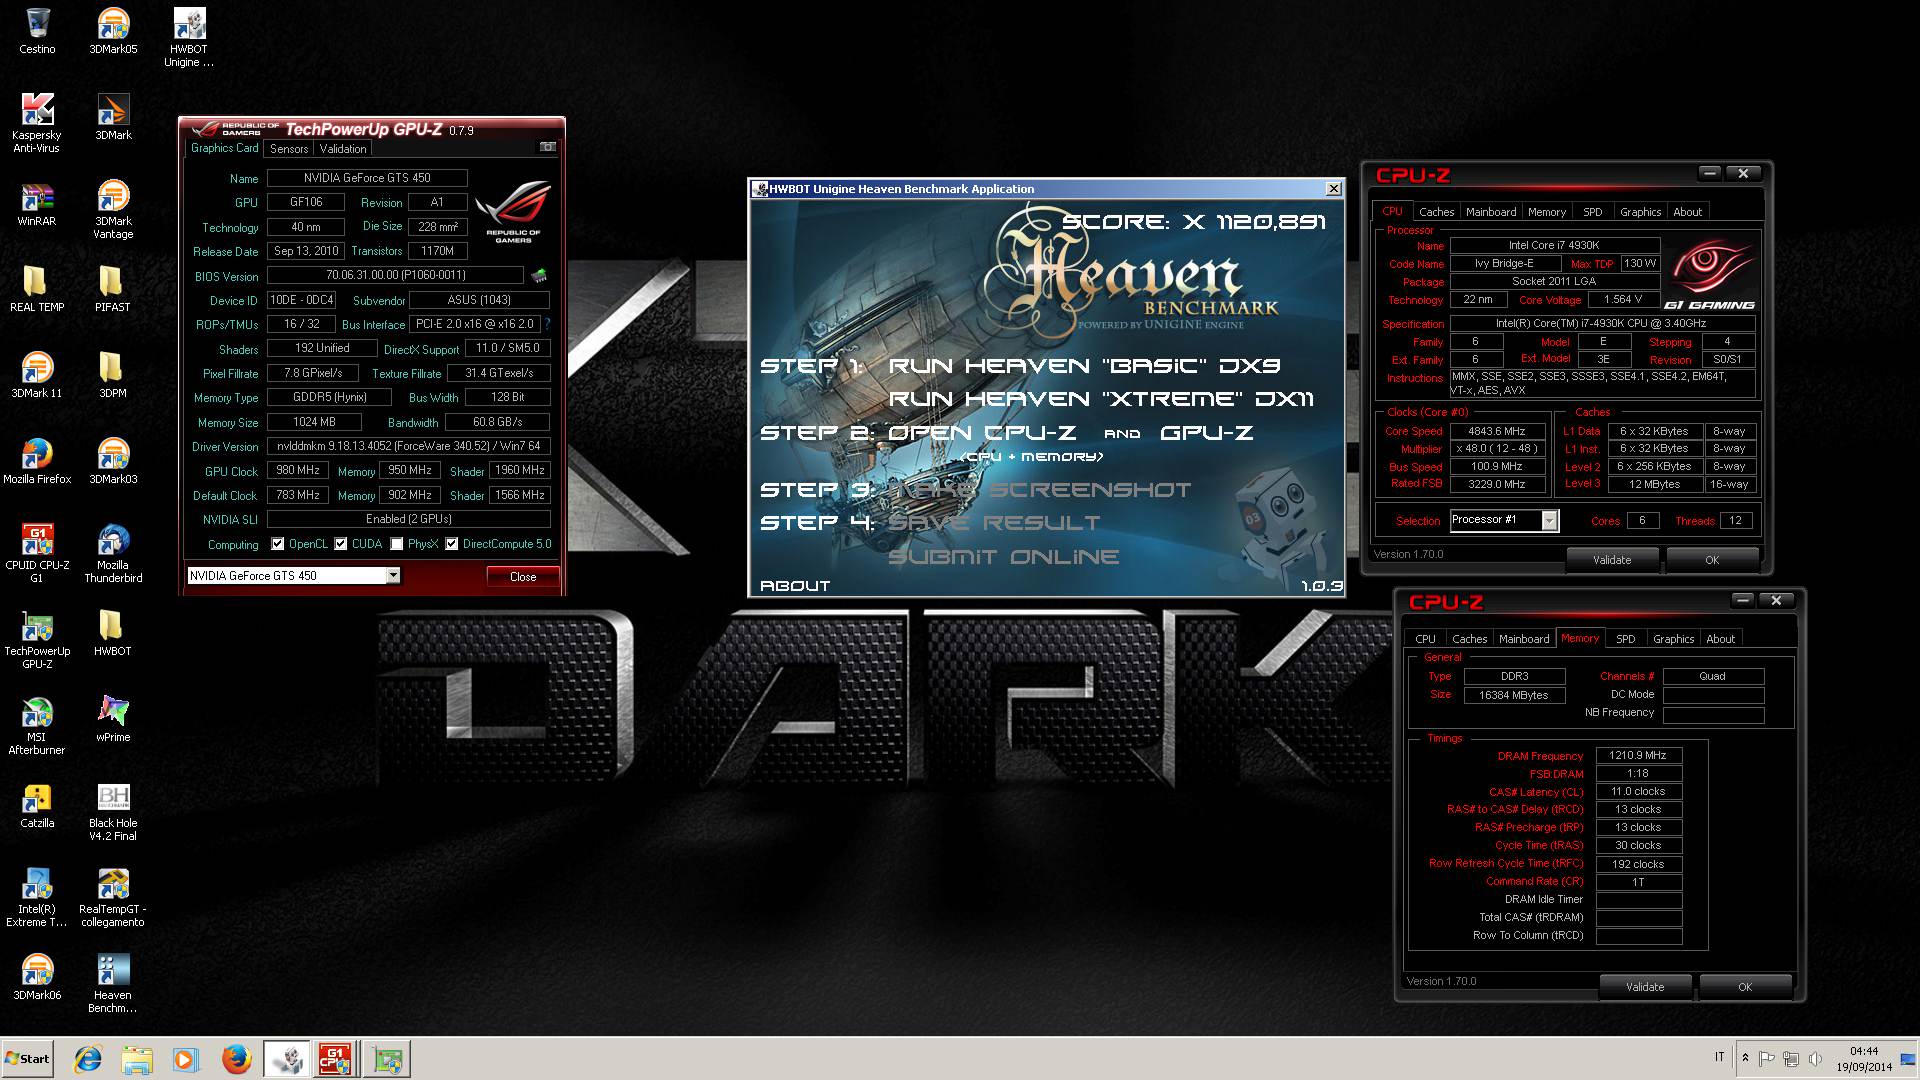Screen dimensions: 1920x1080
Task: Launch 3DMark 11 desktop shortcut
Action: pyautogui.click(x=37, y=375)
